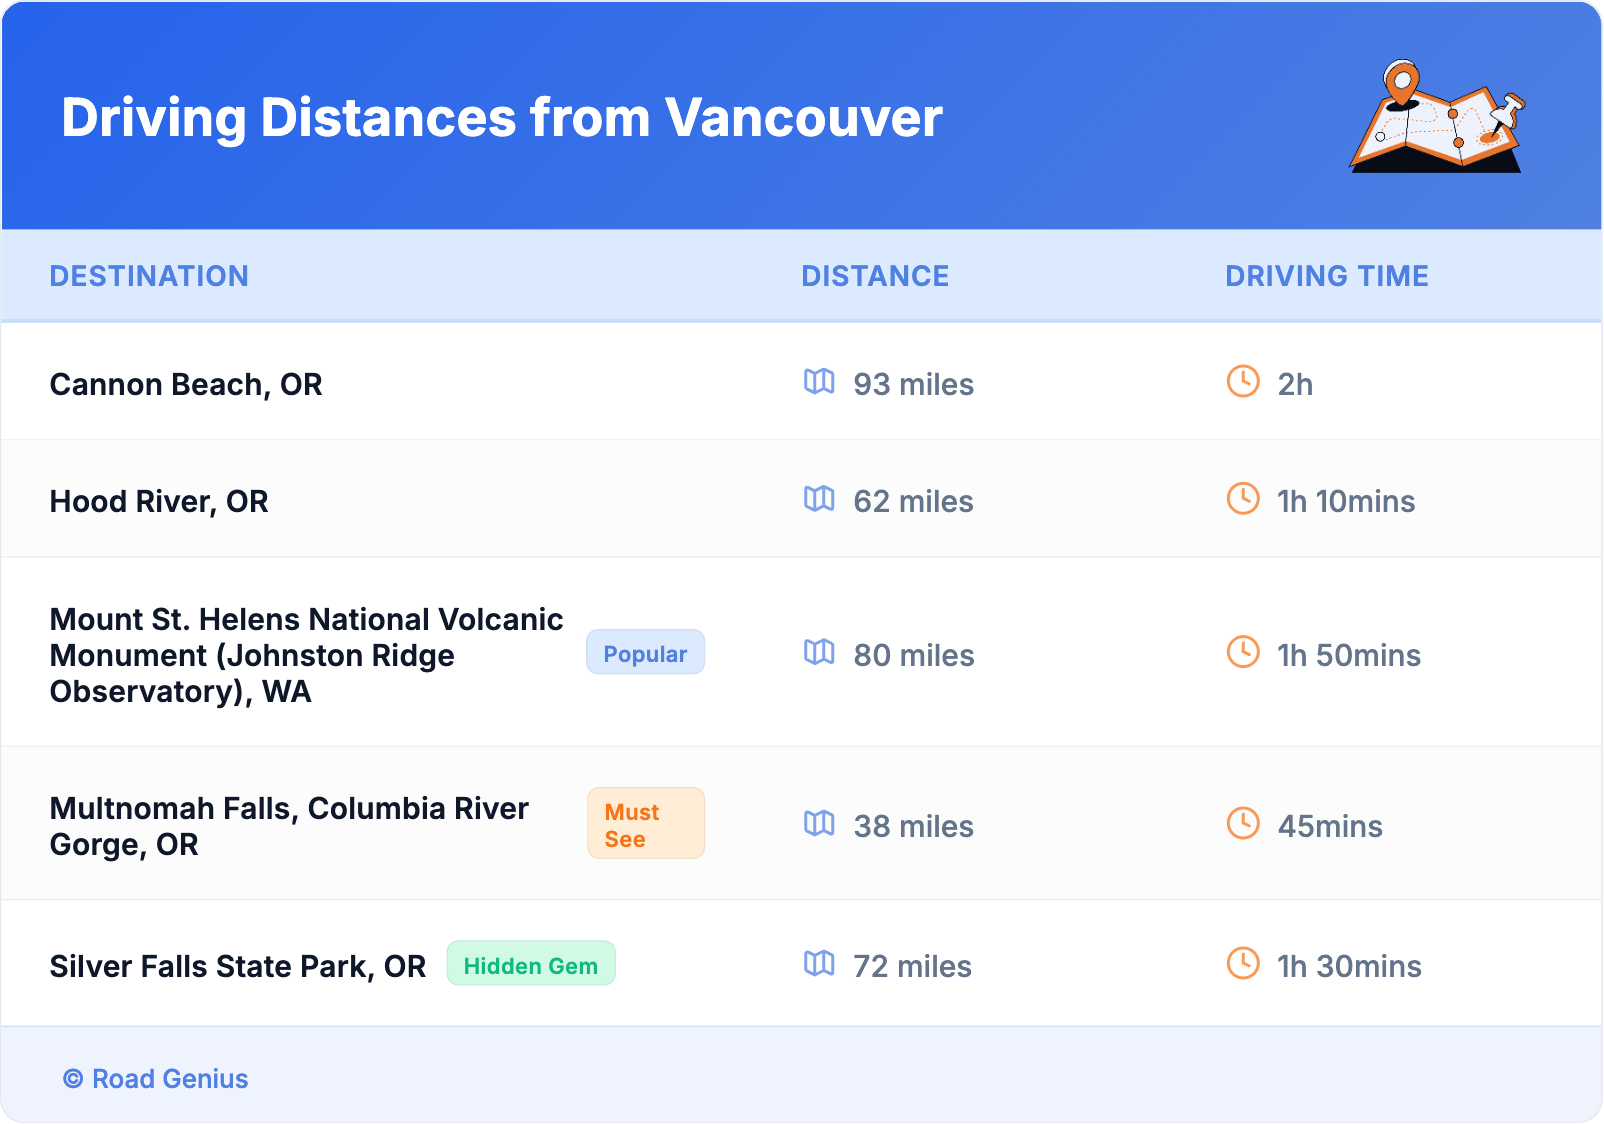This screenshot has height=1124, width=1604.
Task: Select the Destination column header
Action: click(x=149, y=276)
